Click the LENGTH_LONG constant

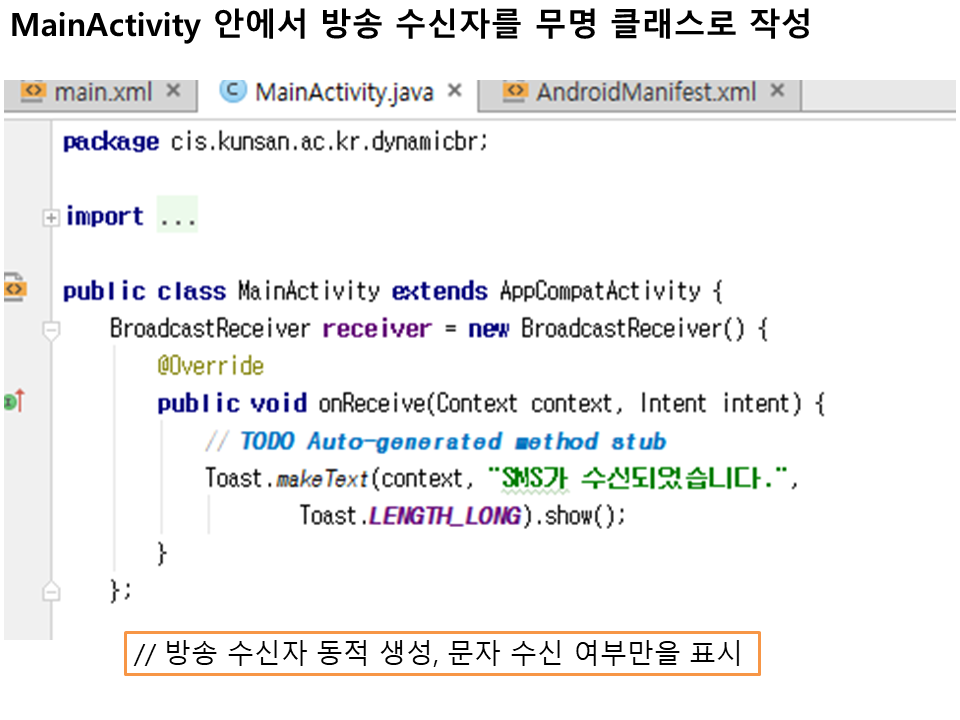pos(445,516)
